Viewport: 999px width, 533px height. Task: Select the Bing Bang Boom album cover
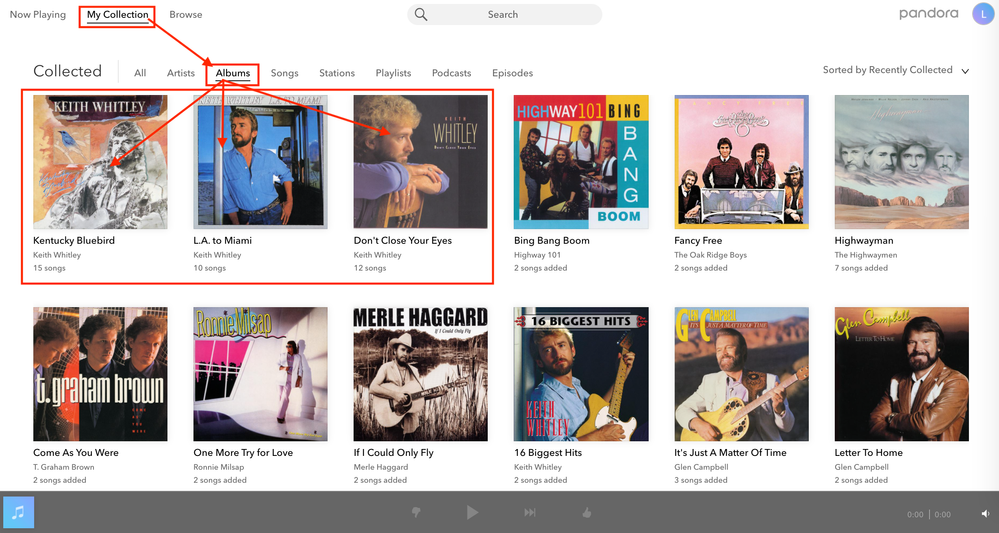581,162
